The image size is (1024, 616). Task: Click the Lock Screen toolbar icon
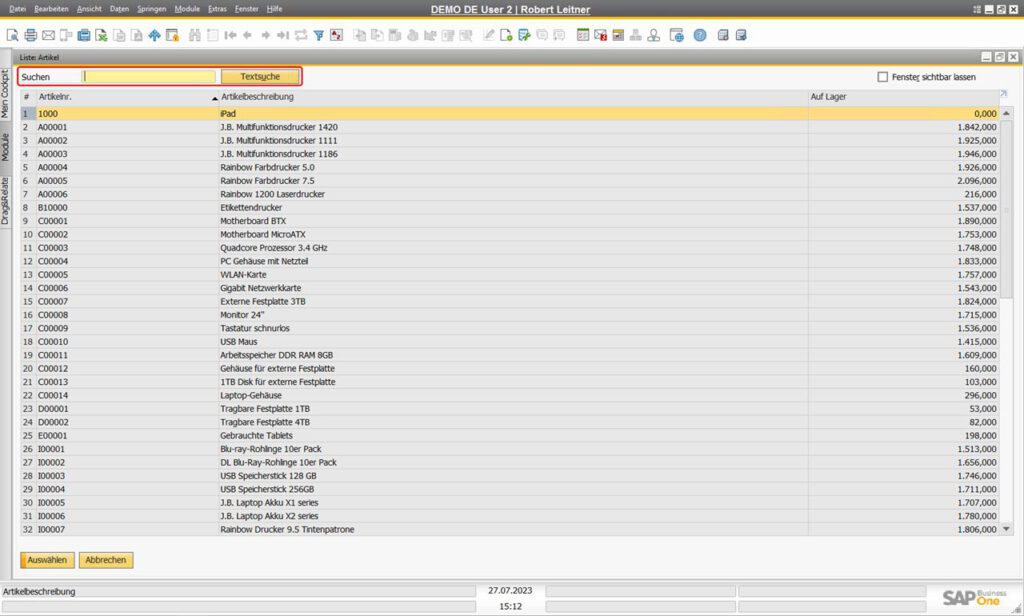click(x=172, y=35)
